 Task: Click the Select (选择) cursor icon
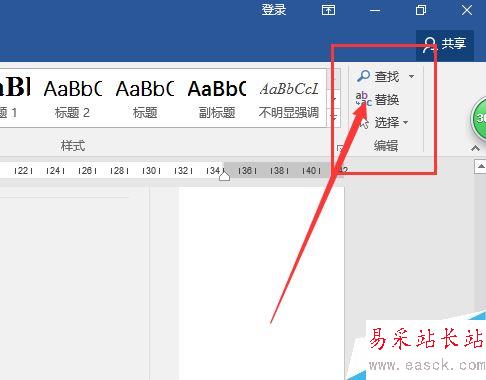[364, 123]
